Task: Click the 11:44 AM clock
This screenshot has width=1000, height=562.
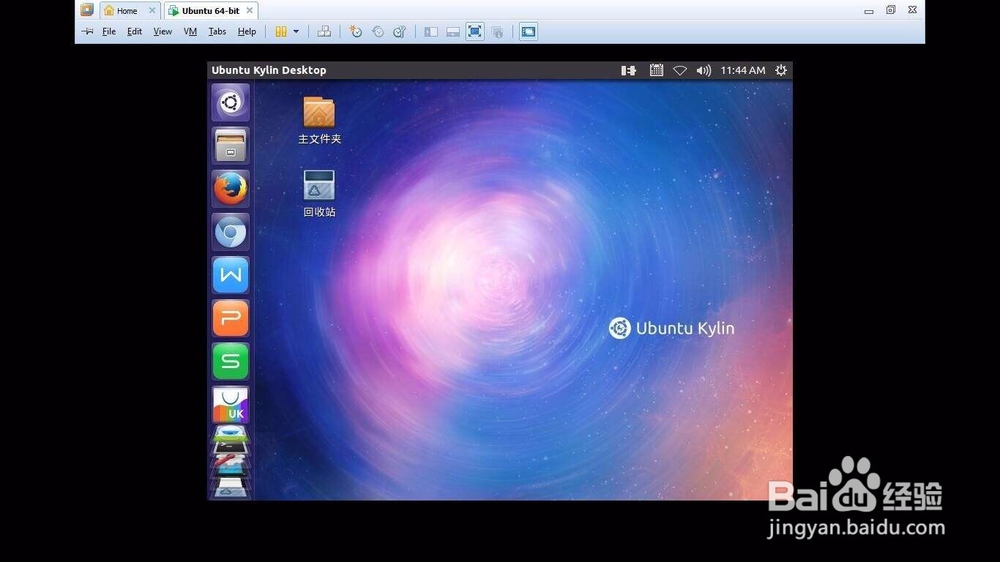Action: (x=742, y=70)
